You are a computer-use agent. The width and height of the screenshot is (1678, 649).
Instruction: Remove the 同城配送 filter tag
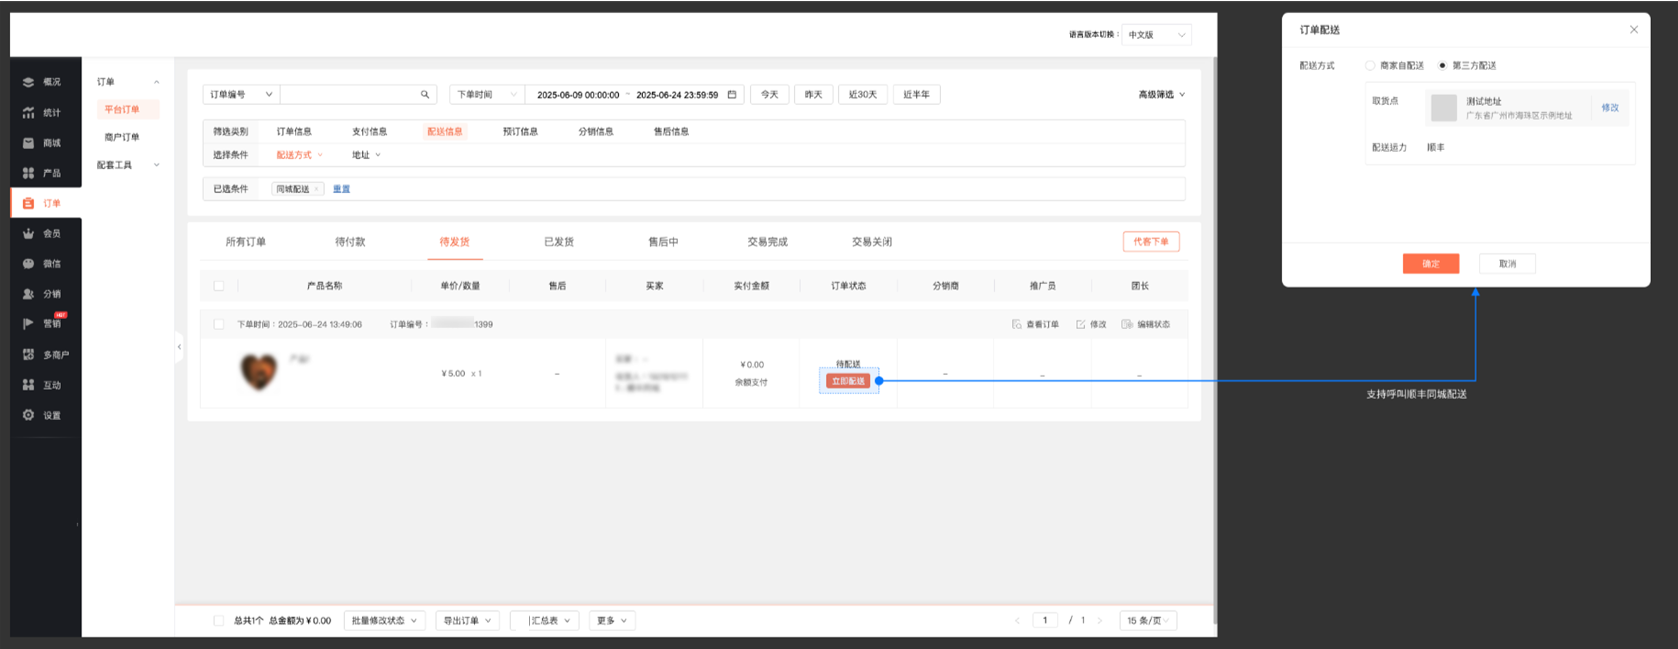[x=317, y=189]
